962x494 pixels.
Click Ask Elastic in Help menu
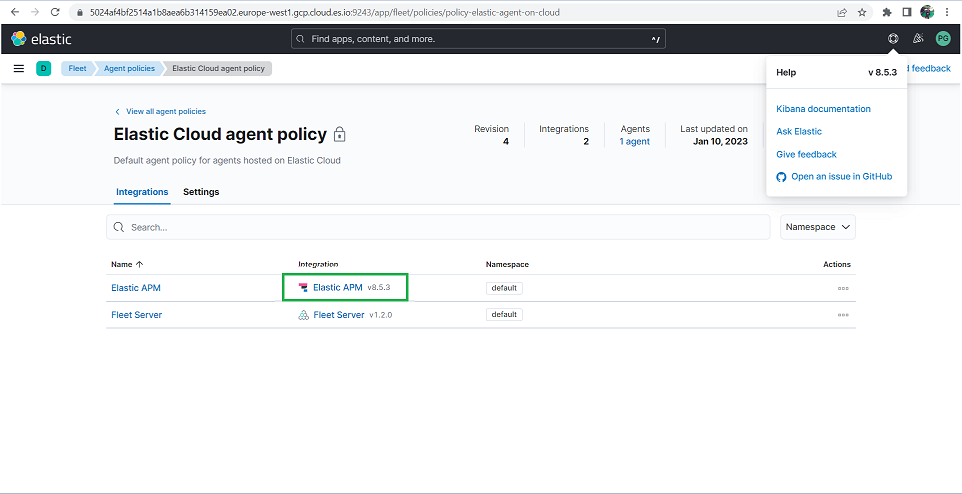799,131
